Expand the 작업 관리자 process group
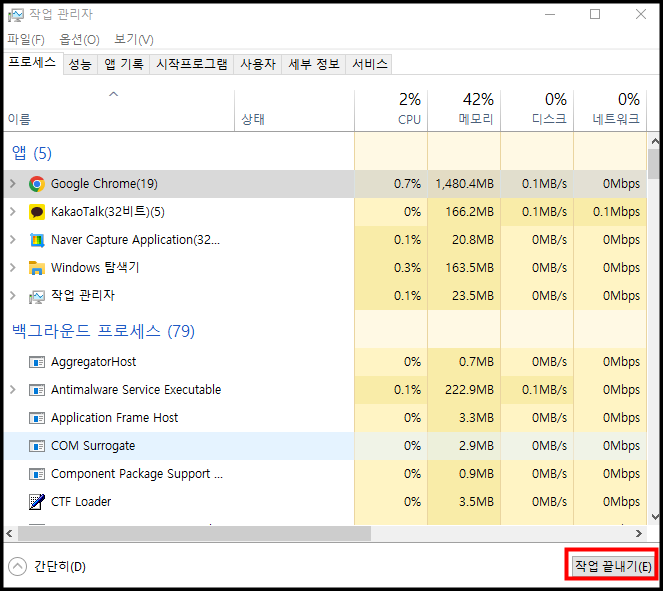The width and height of the screenshot is (663, 591). click(x=13, y=296)
